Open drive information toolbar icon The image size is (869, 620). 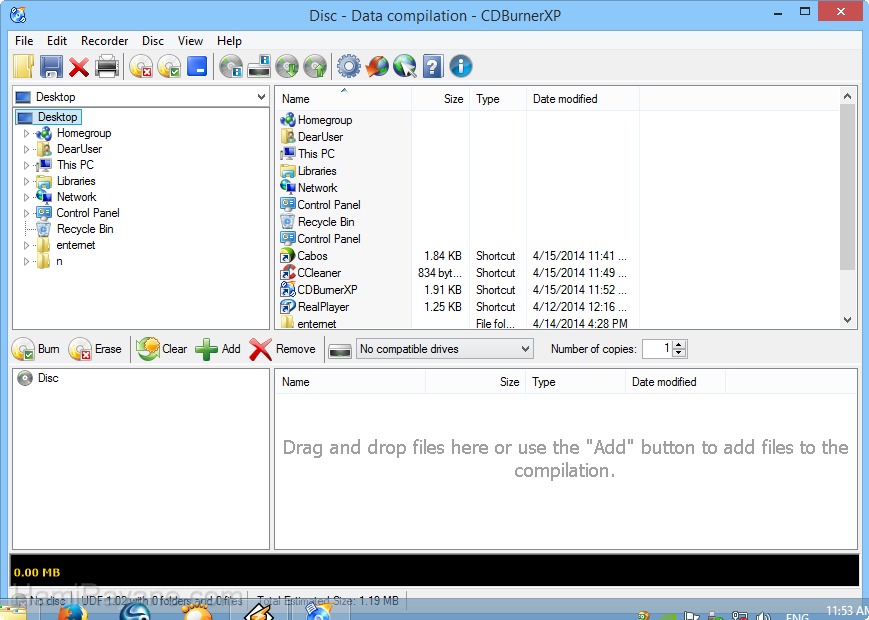259,66
